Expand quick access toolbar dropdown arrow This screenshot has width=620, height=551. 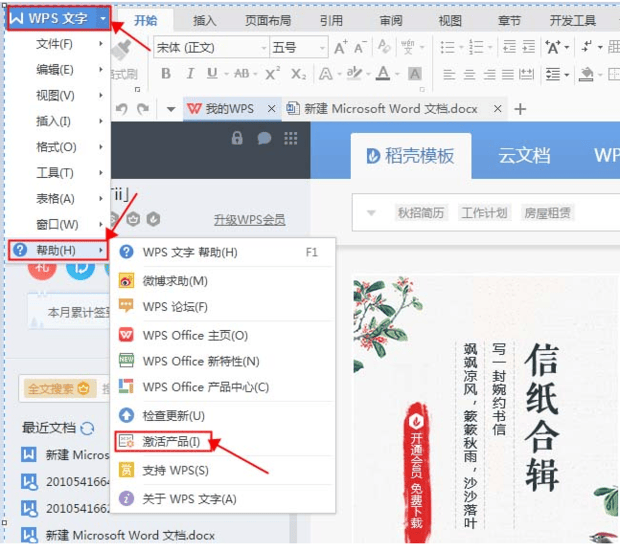171,109
